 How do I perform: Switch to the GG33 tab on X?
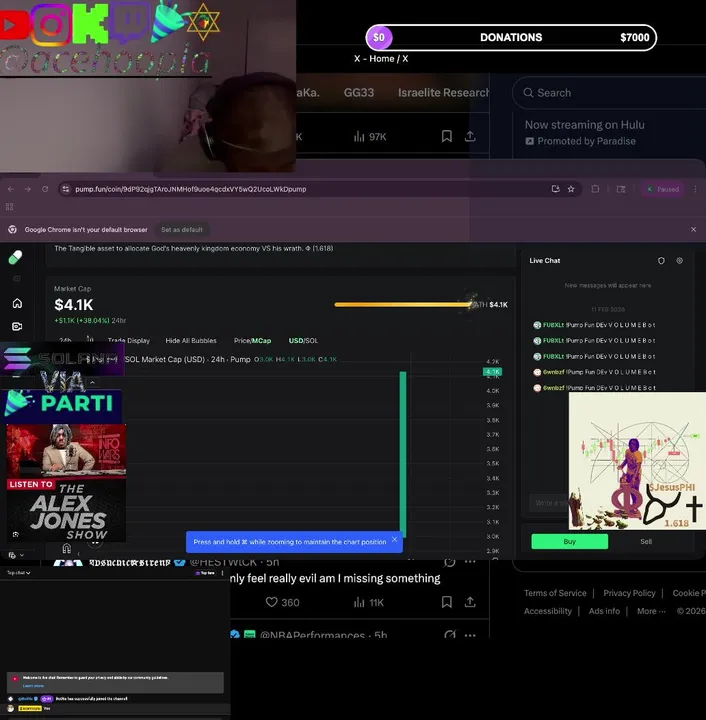(359, 93)
